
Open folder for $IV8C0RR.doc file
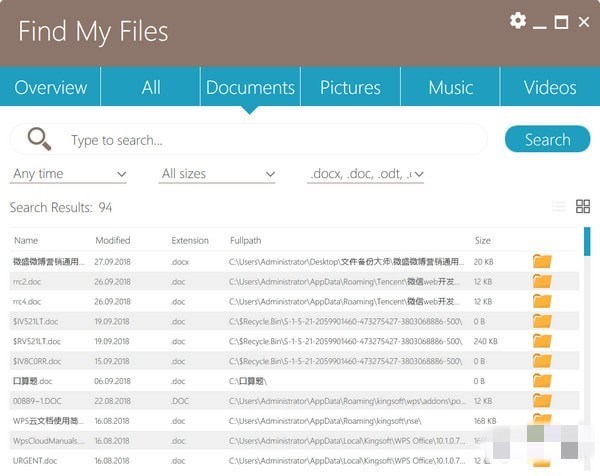pos(542,361)
